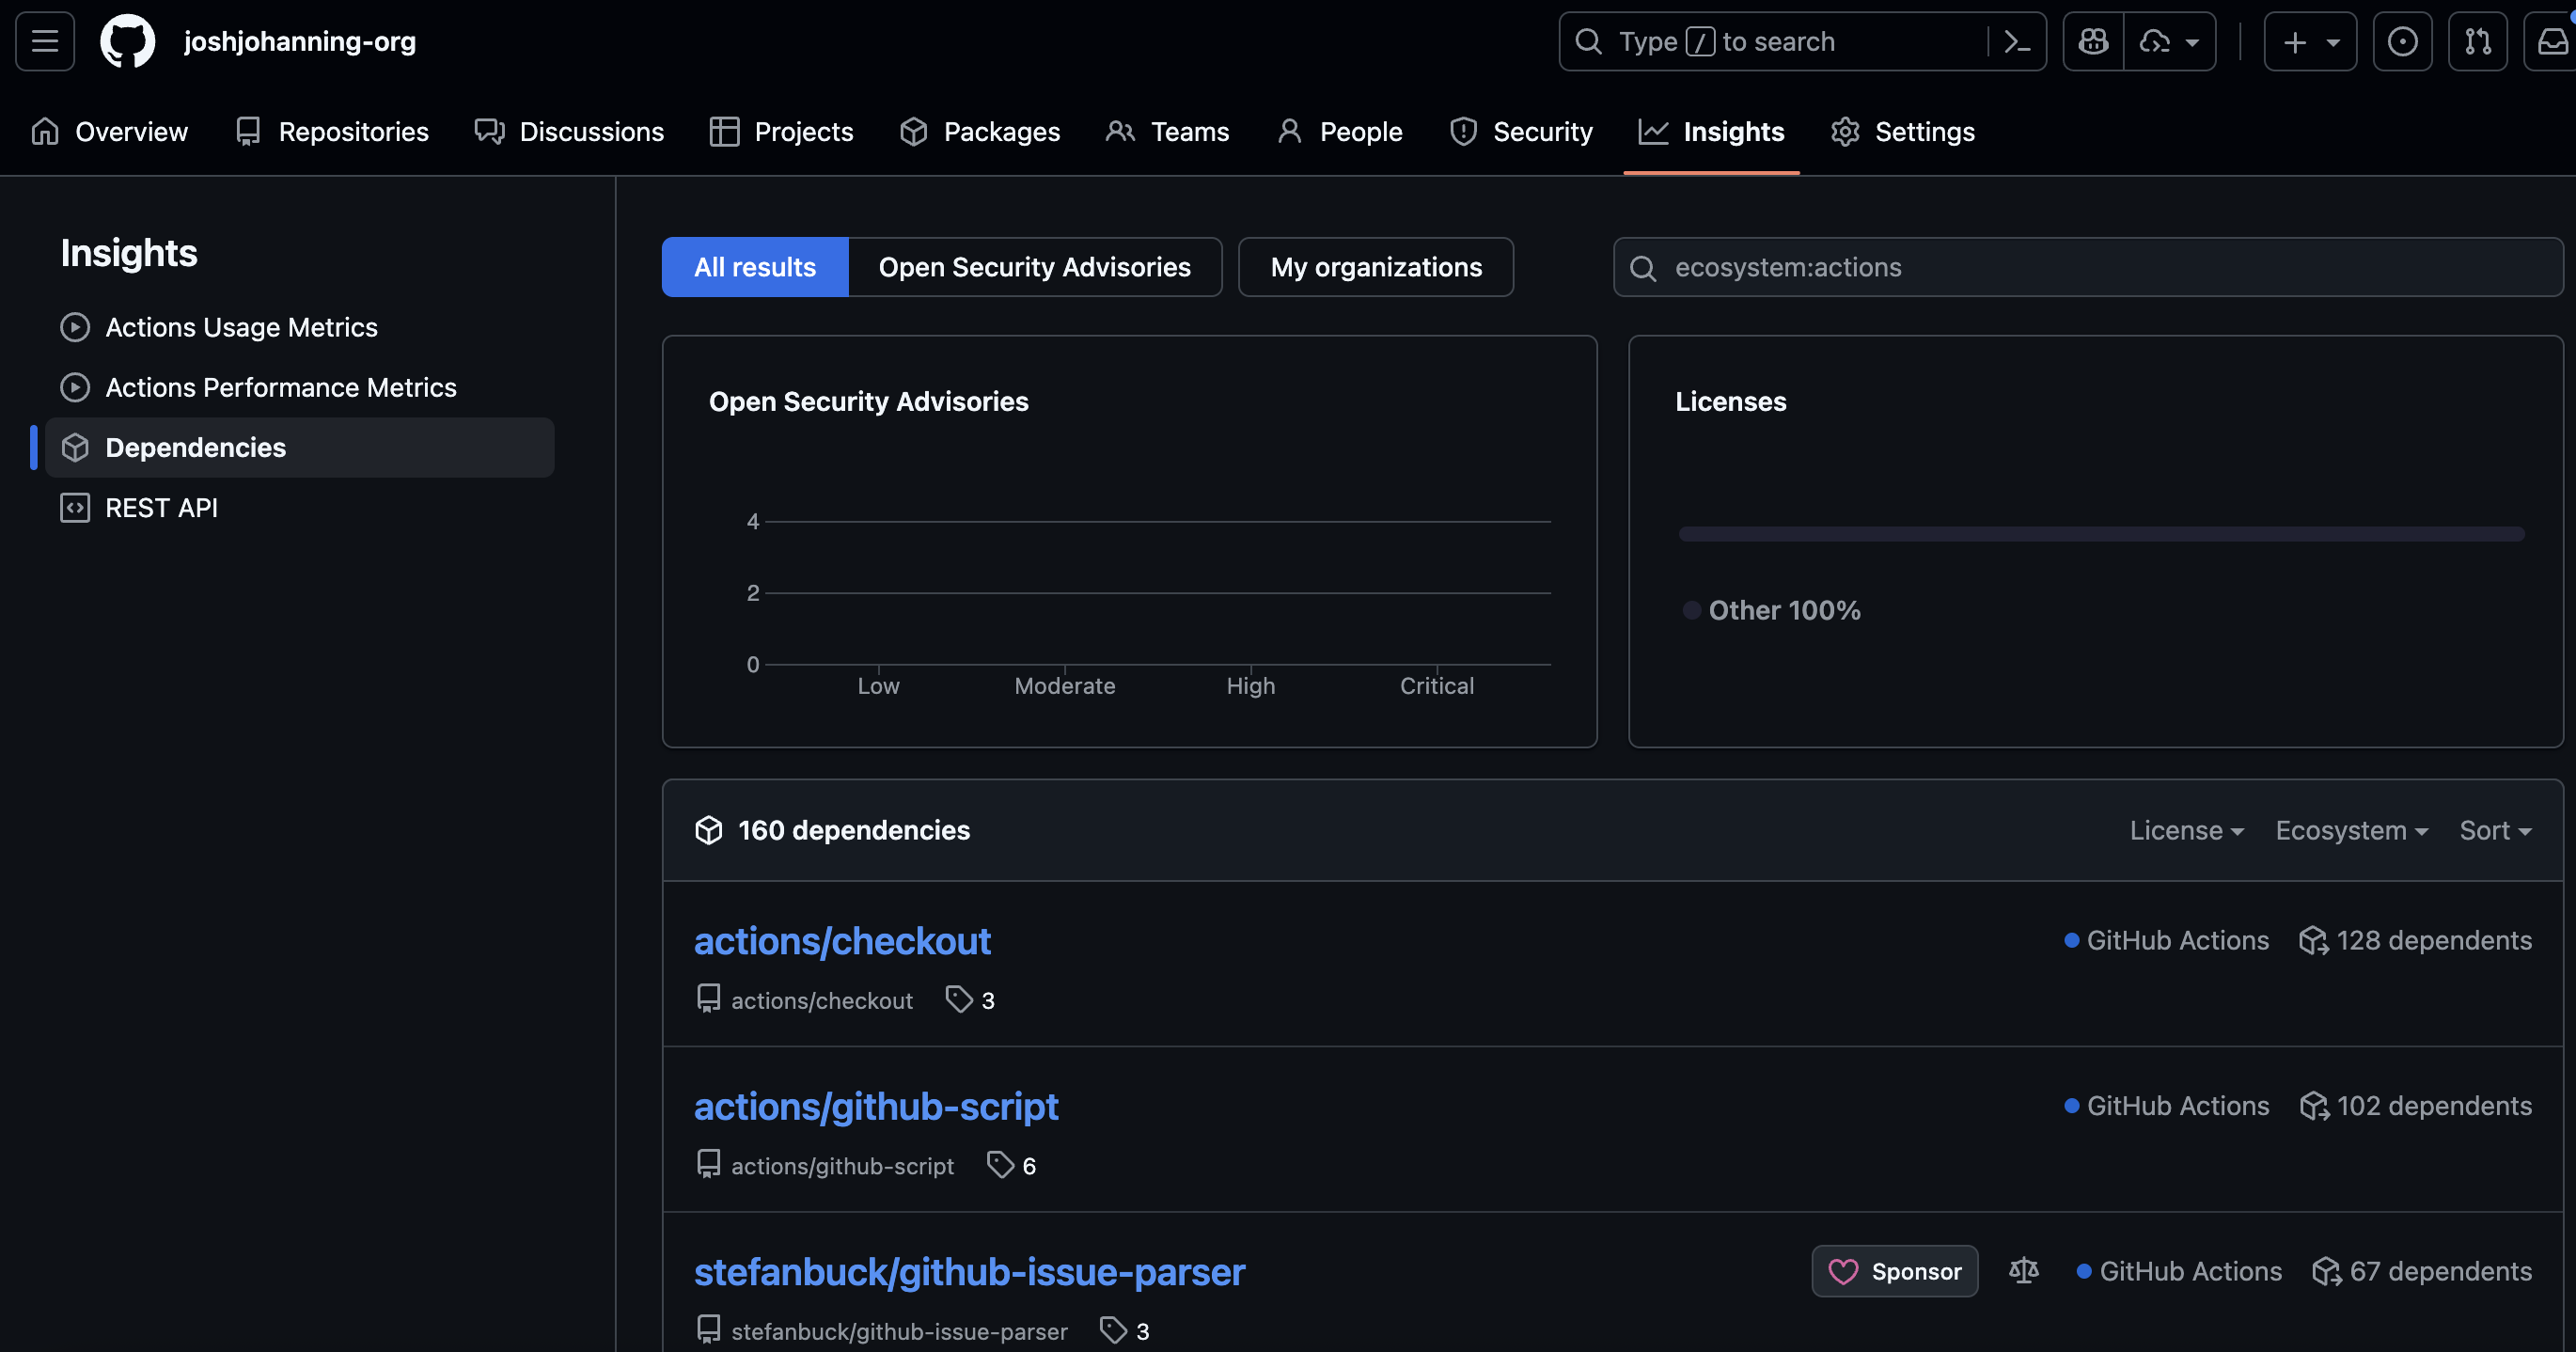Click the REST API code icon
The width and height of the screenshot is (2576, 1352).
tap(75, 508)
